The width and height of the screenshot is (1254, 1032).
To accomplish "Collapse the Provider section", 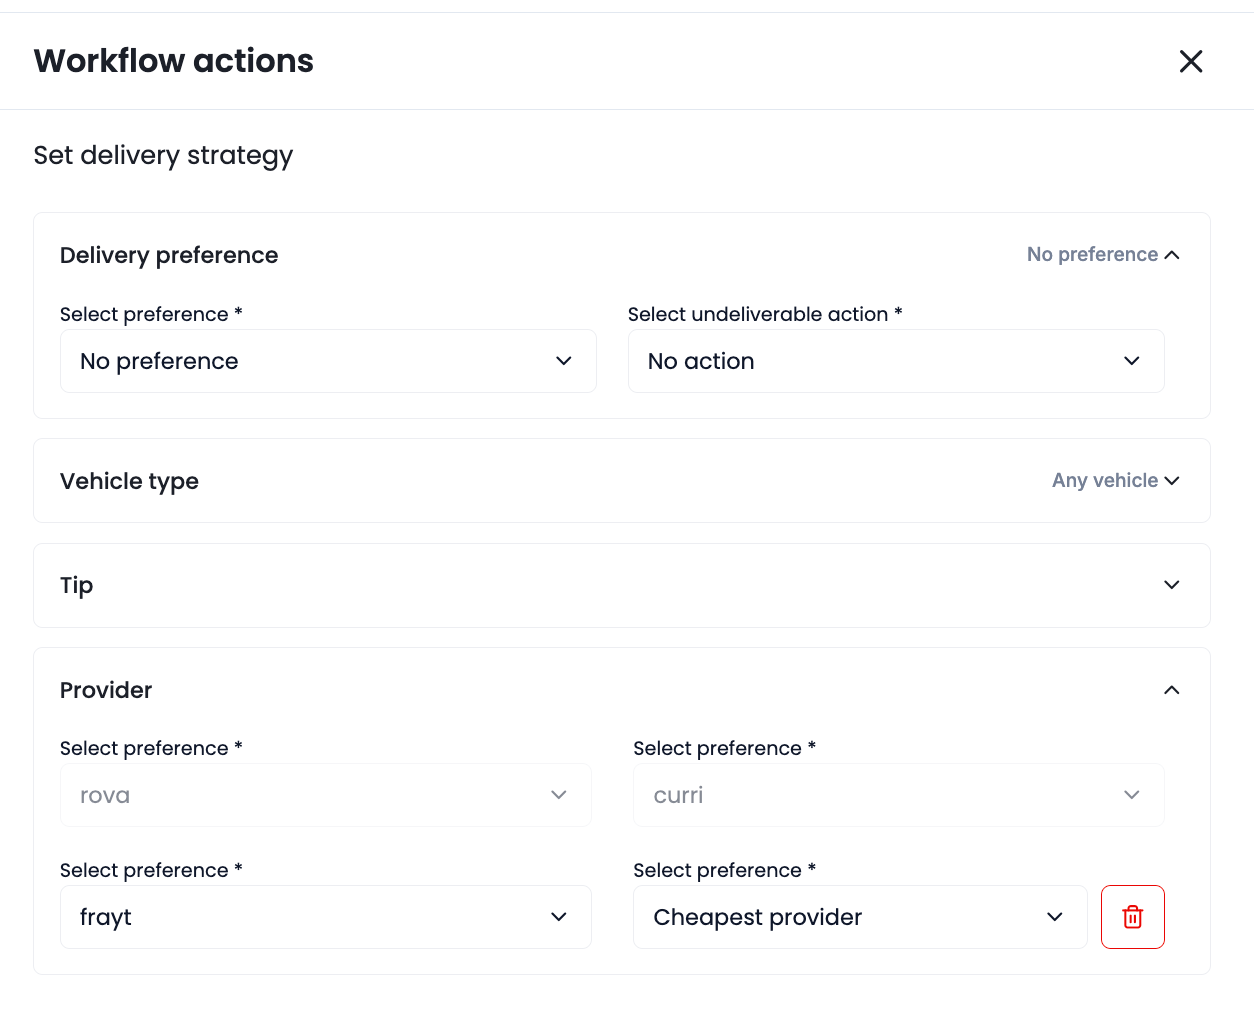I will (x=1172, y=690).
